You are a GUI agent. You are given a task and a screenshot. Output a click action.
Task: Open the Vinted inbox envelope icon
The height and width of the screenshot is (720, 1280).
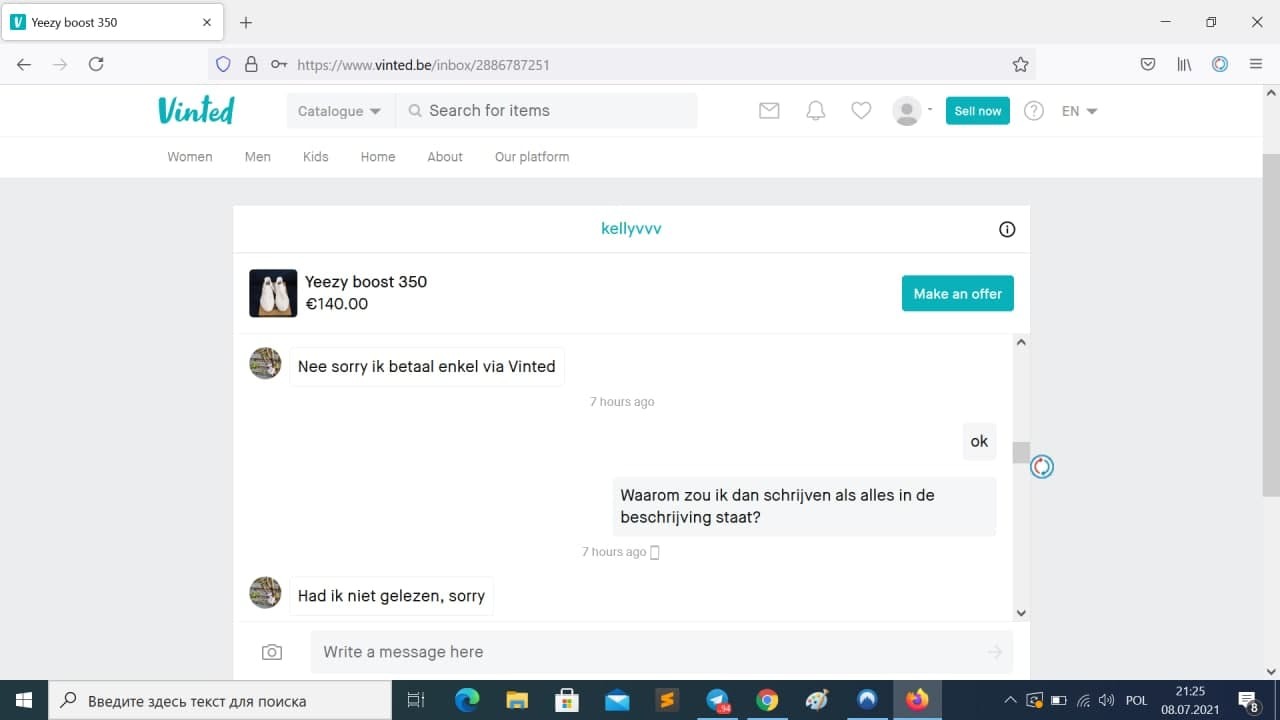[x=769, y=111]
